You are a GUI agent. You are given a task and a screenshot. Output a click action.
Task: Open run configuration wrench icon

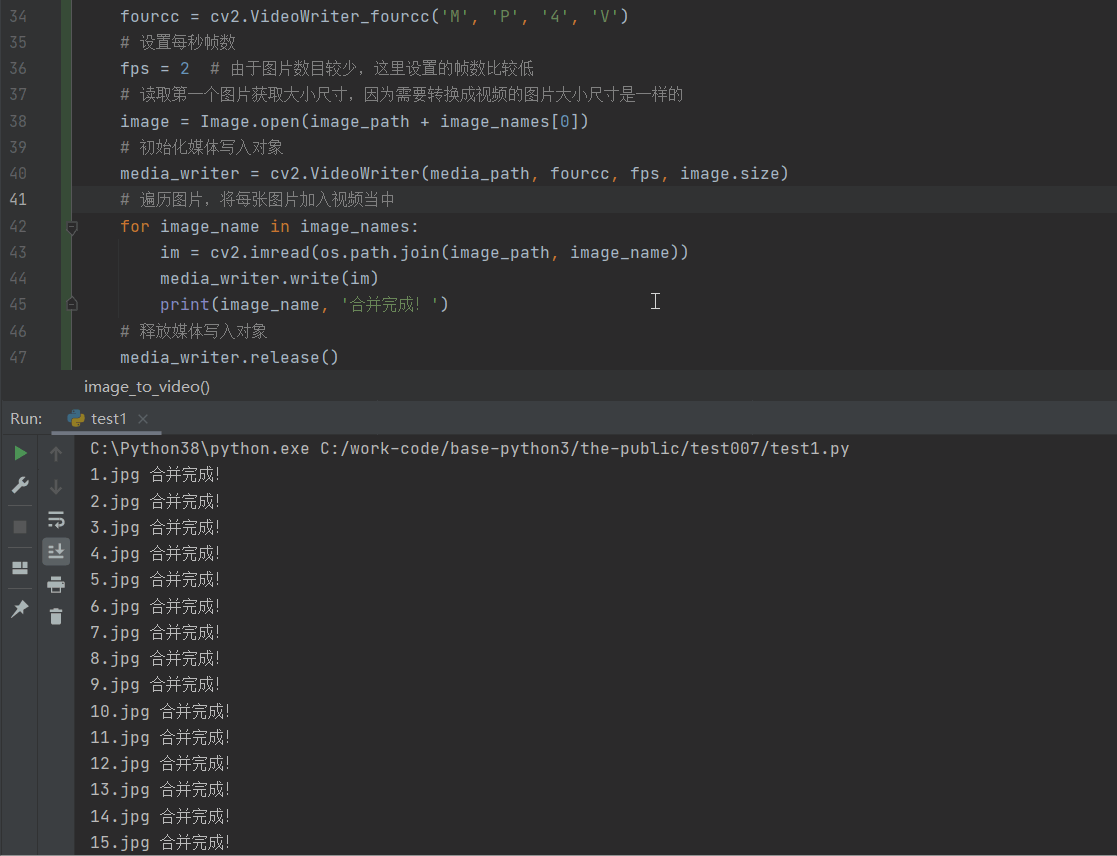tap(20, 486)
